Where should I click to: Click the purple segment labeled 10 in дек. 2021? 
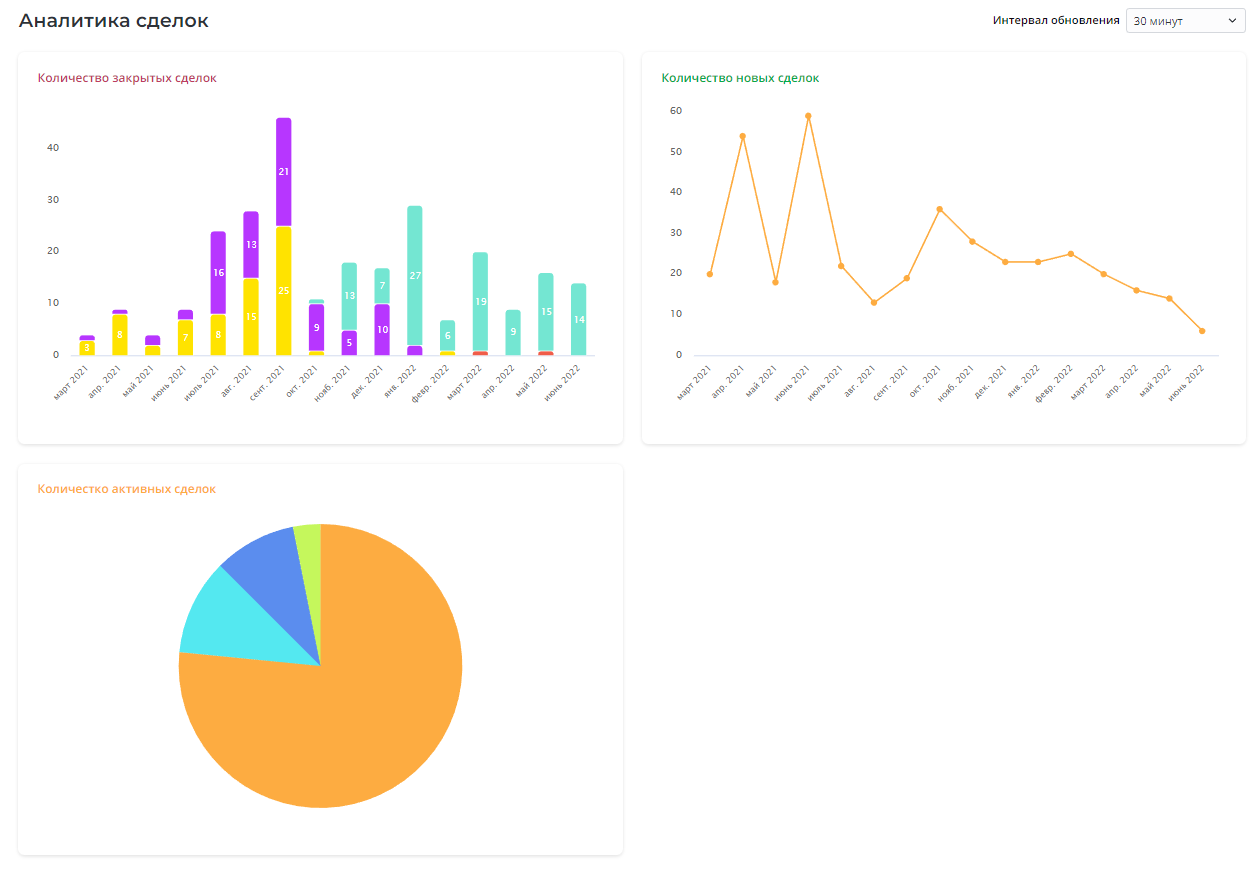382,329
